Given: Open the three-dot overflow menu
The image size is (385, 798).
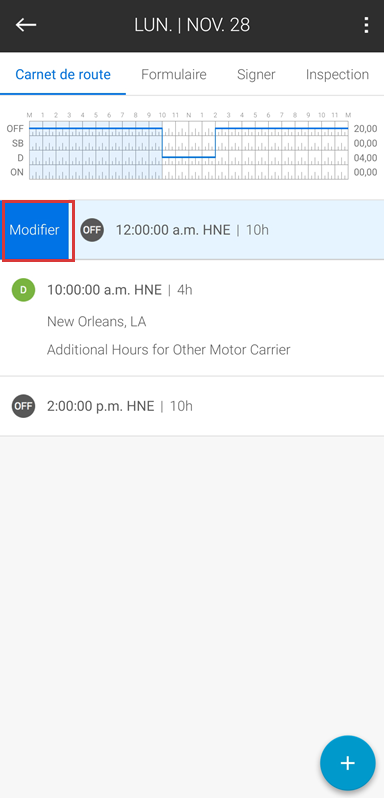Looking at the screenshot, I should click(x=366, y=25).
